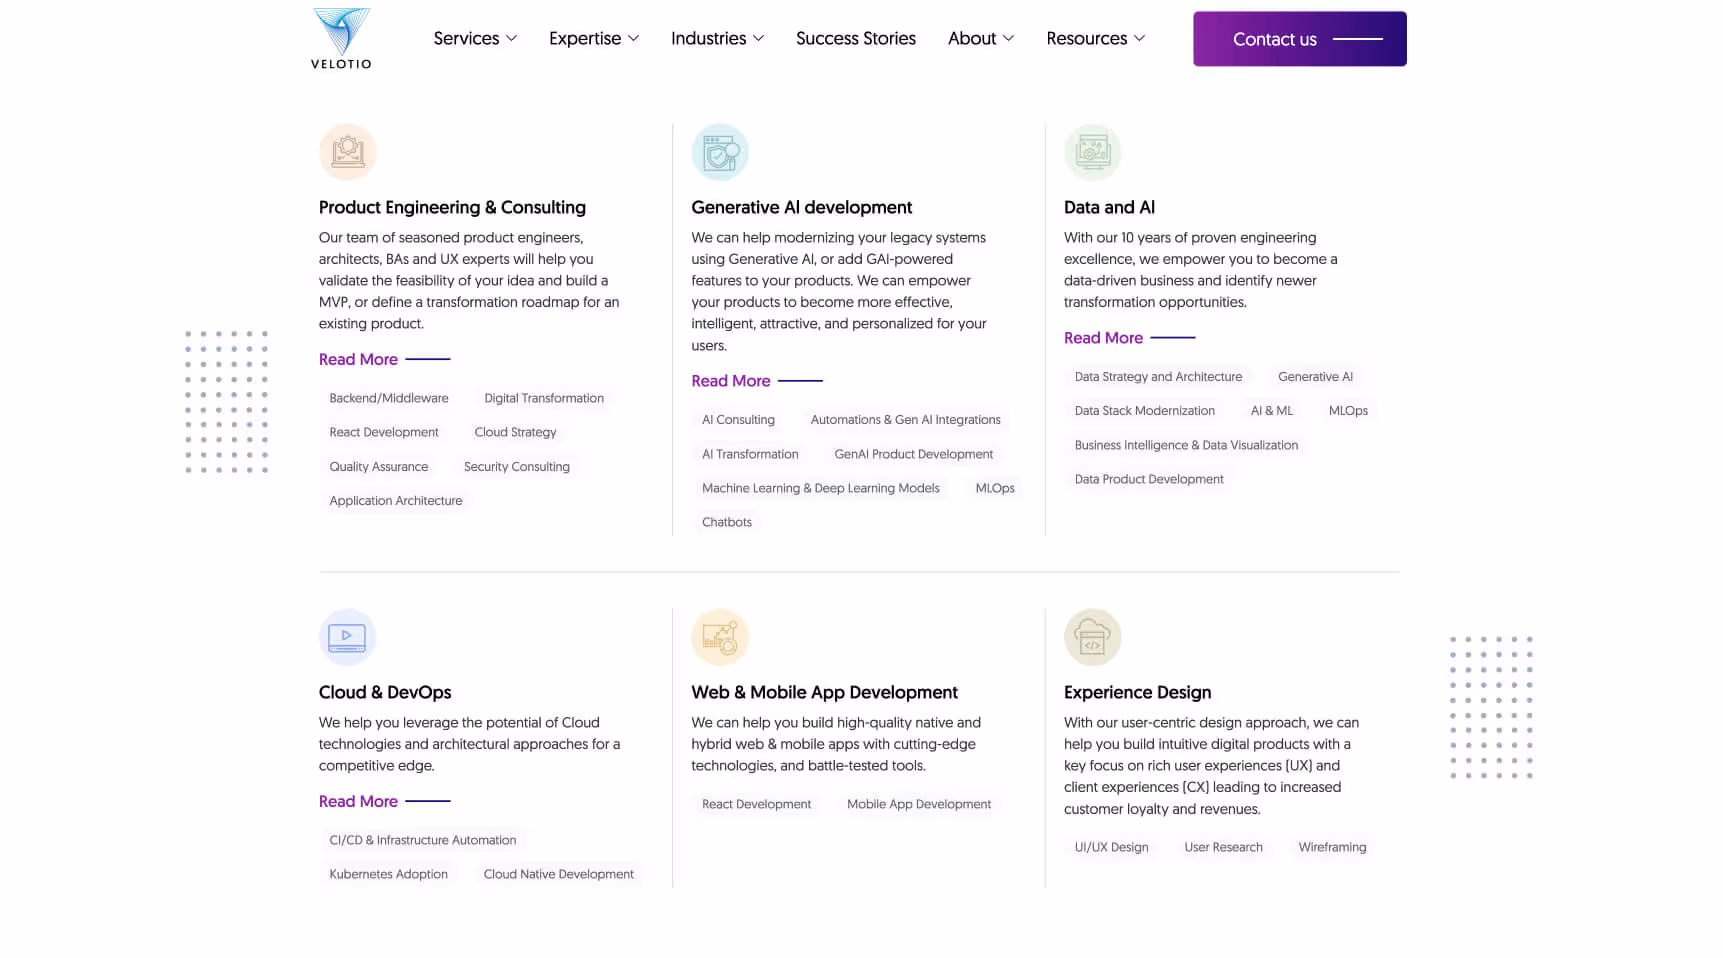Expand the Expertise dropdown menu
The height and width of the screenshot is (958, 1723).
[594, 39]
